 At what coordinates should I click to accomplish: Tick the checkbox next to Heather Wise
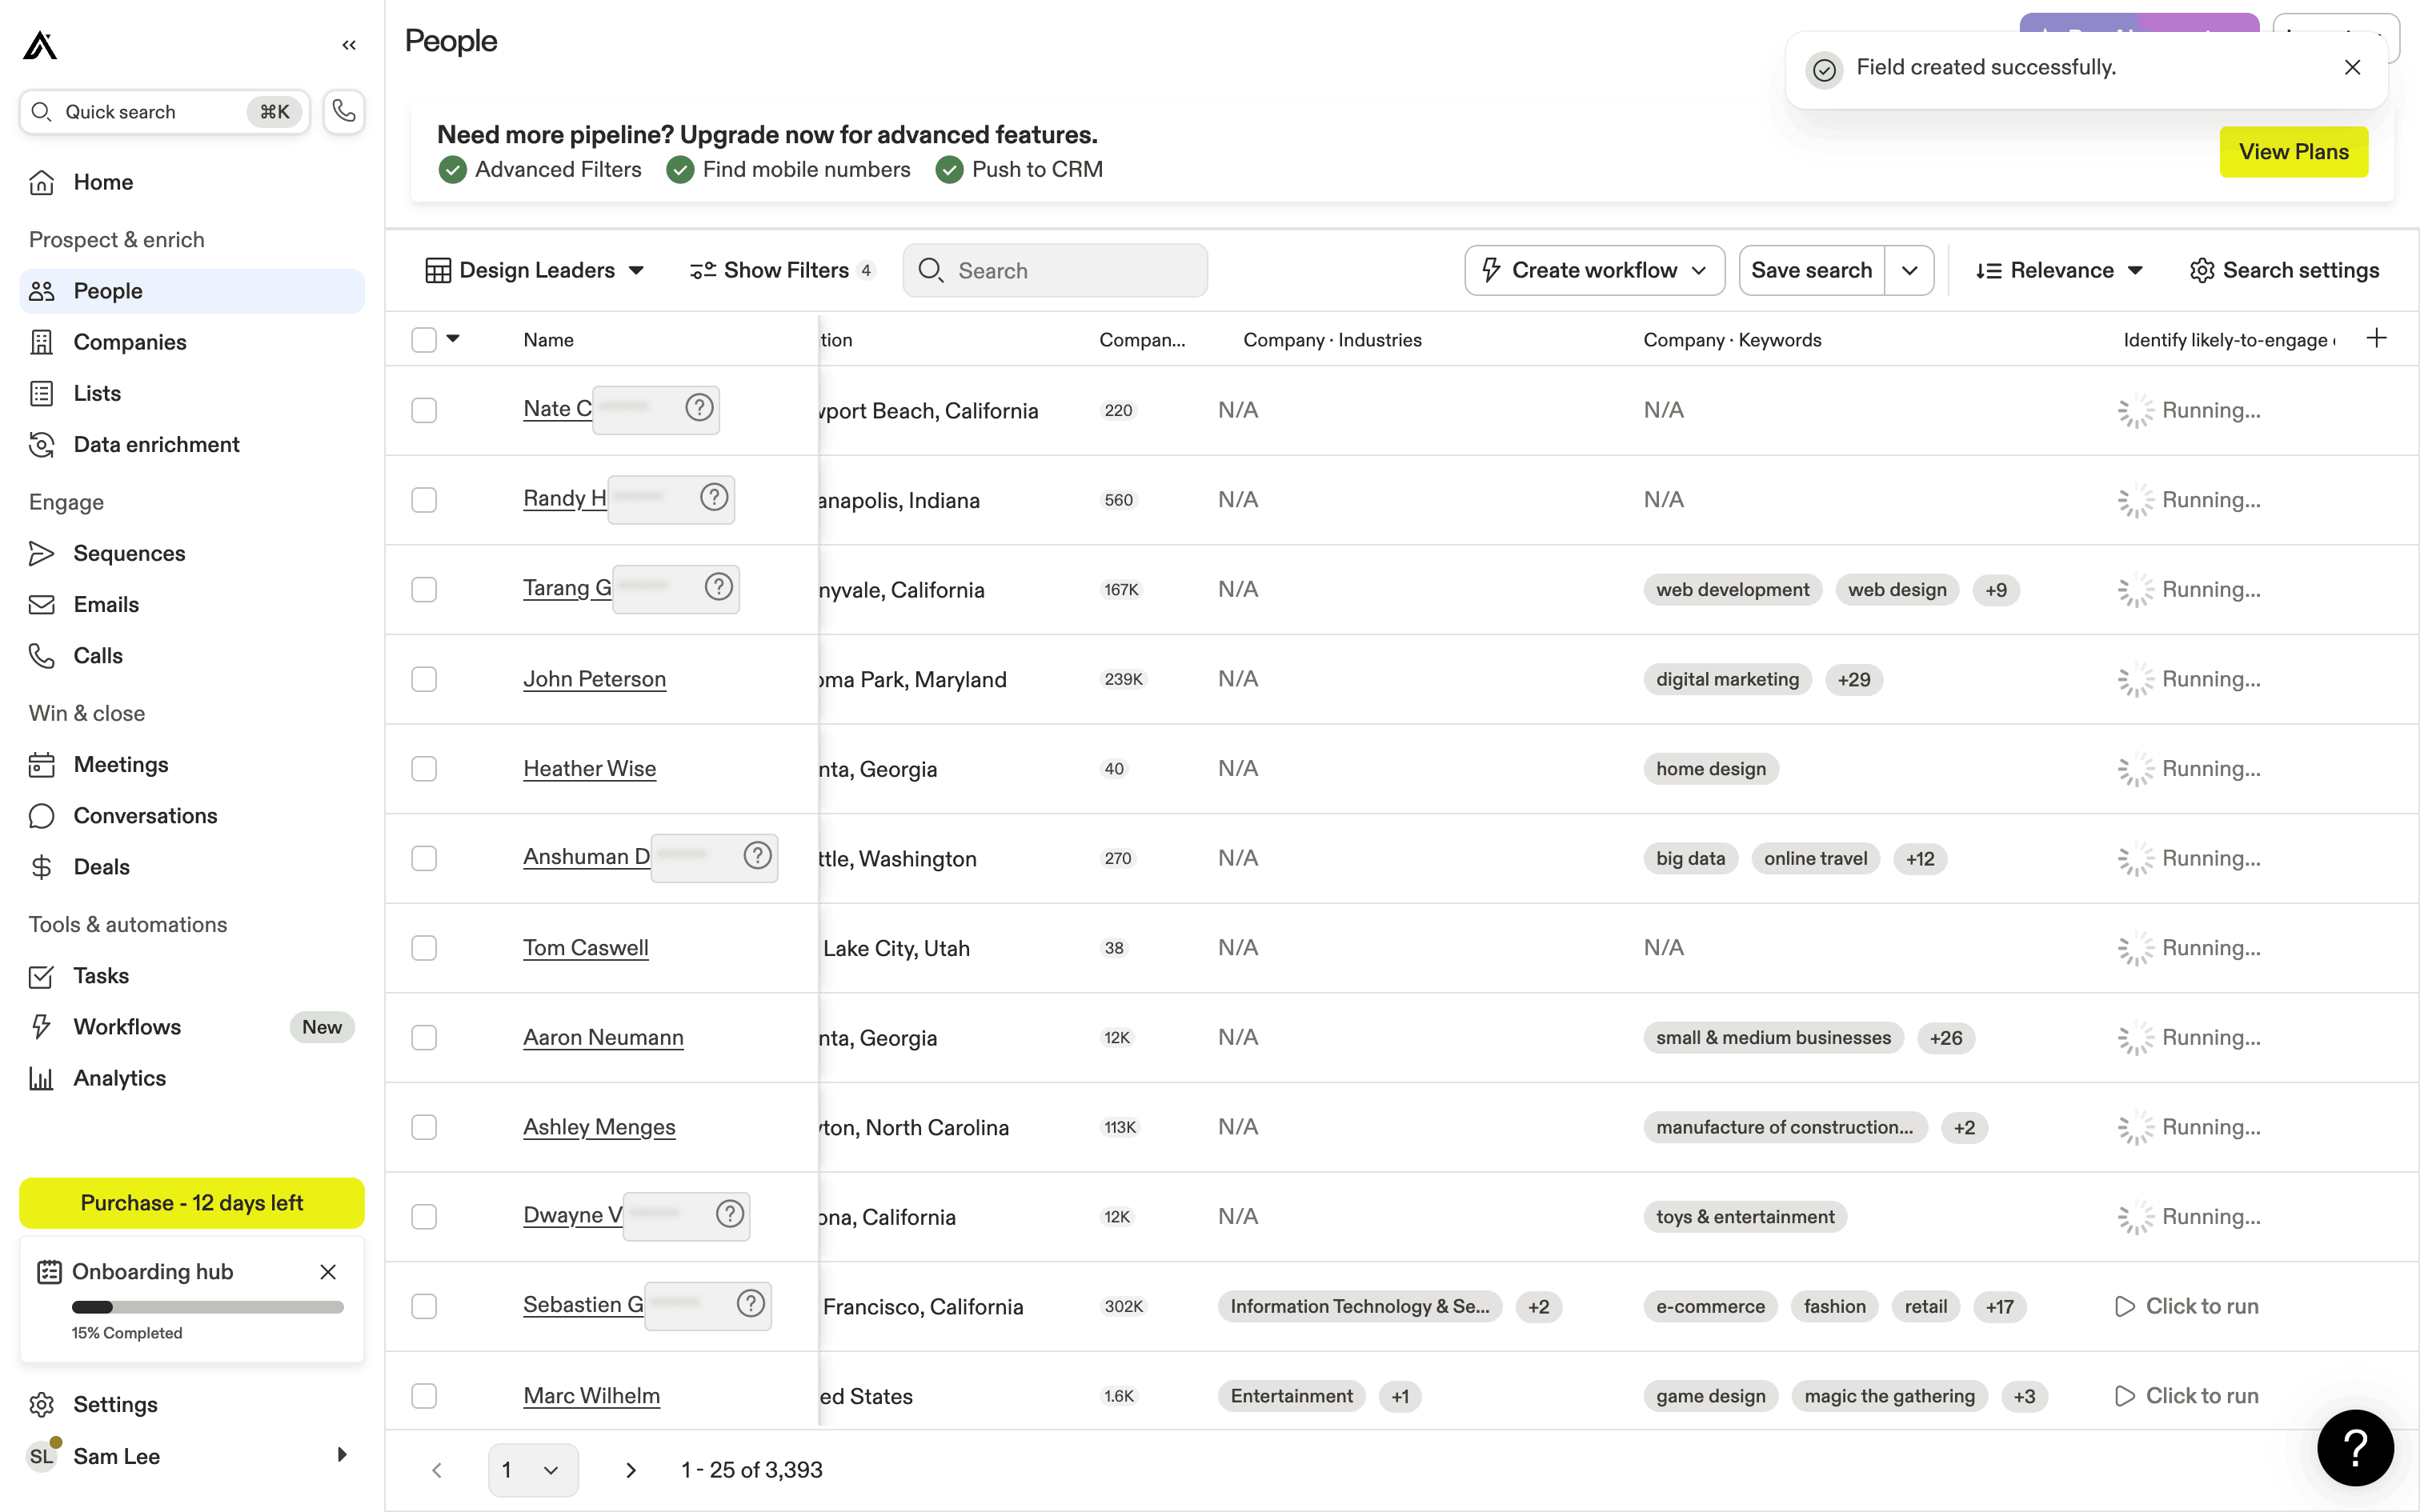pos(424,769)
